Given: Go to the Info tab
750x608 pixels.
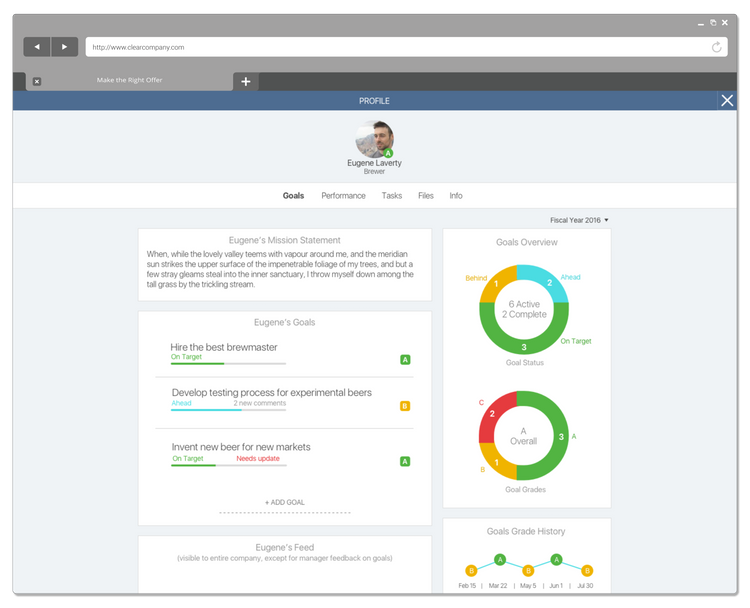Looking at the screenshot, I should (456, 196).
